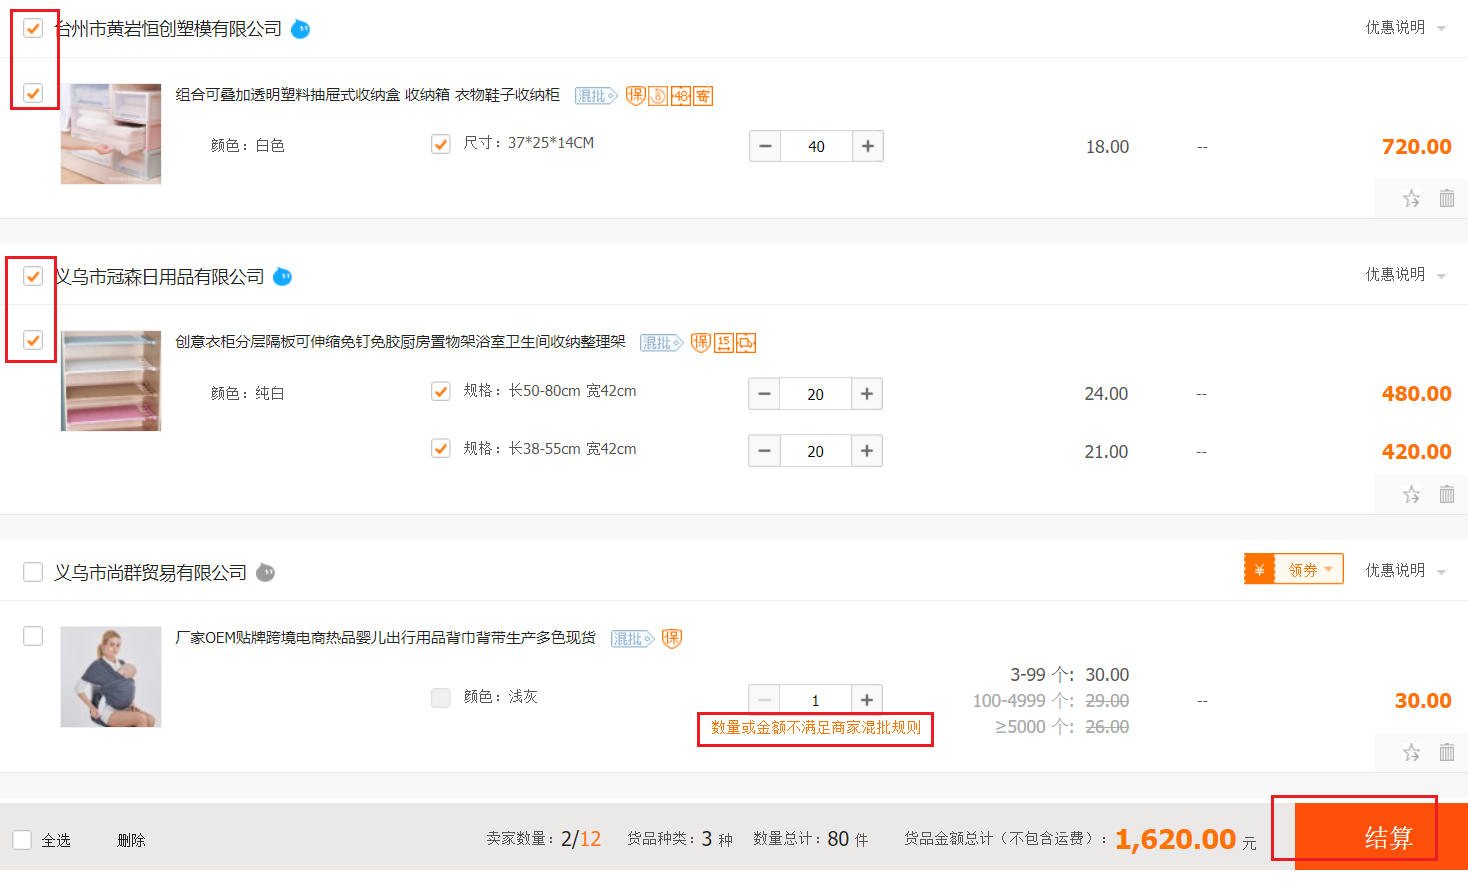Viewport: 1468px width, 894px height.
Task: Click the grey chat icon beside 义乌市尚群贸易有限公司
Action: pos(265,573)
